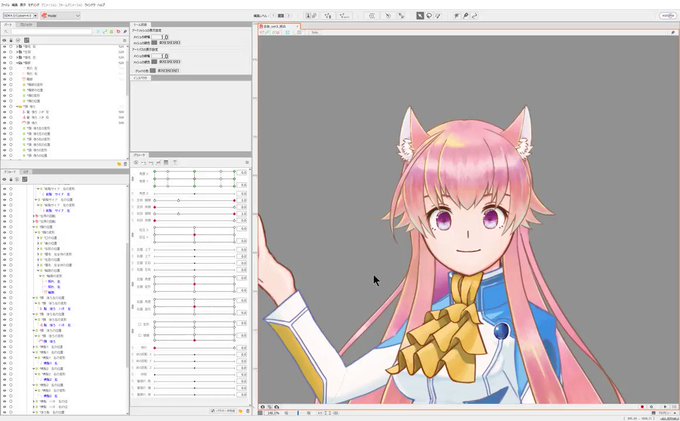Open the parts panel options menu
Screen dimensions: 680x421
[x=124, y=40]
